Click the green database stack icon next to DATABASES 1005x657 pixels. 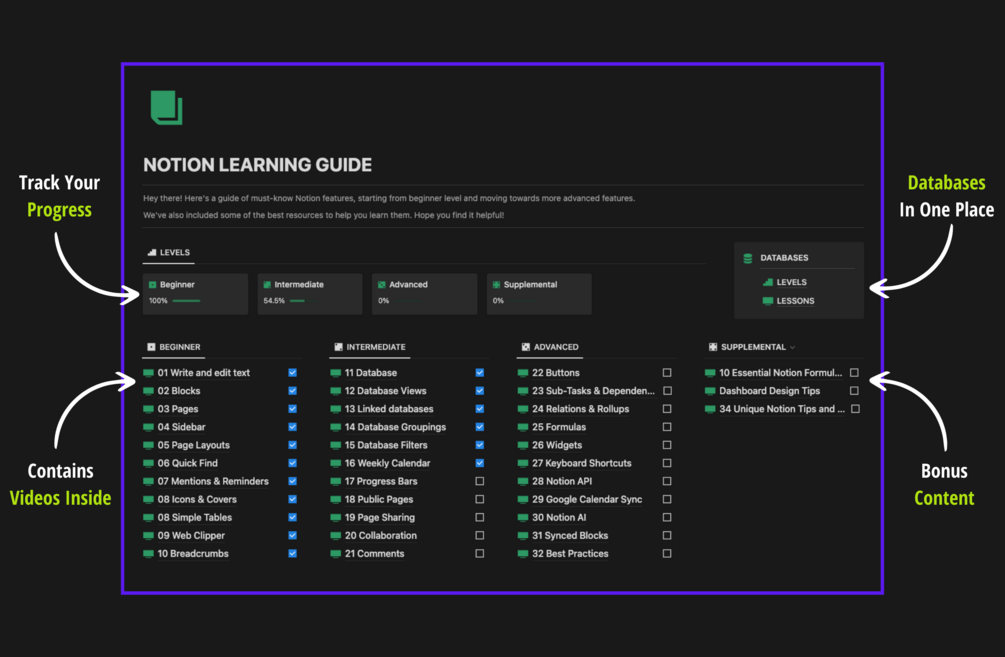747,258
